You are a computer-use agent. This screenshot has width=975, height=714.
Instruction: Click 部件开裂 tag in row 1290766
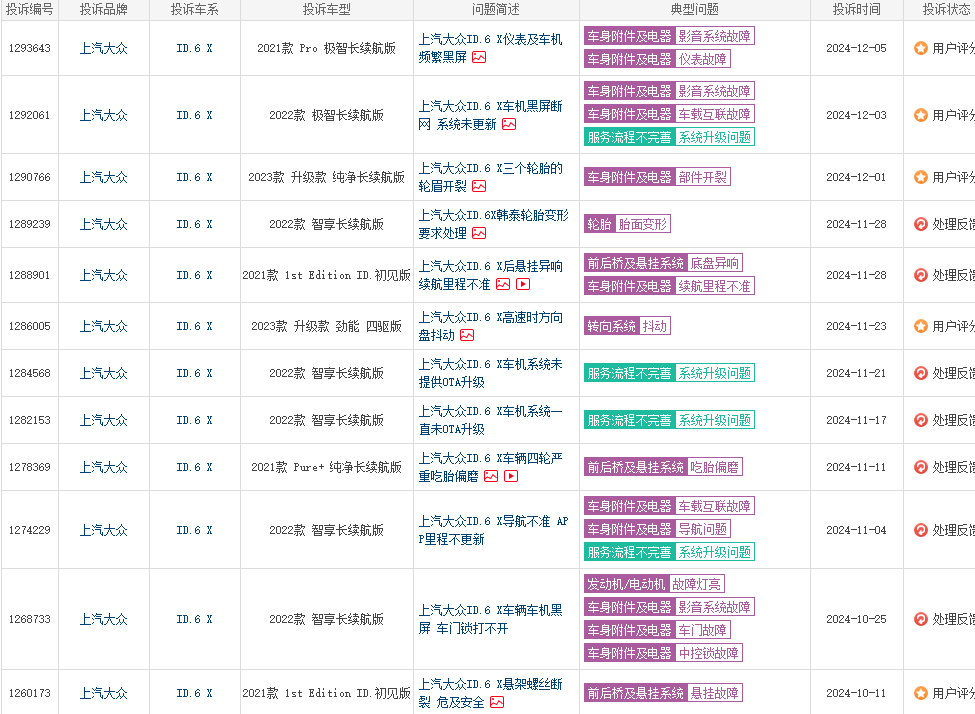[x=703, y=177]
